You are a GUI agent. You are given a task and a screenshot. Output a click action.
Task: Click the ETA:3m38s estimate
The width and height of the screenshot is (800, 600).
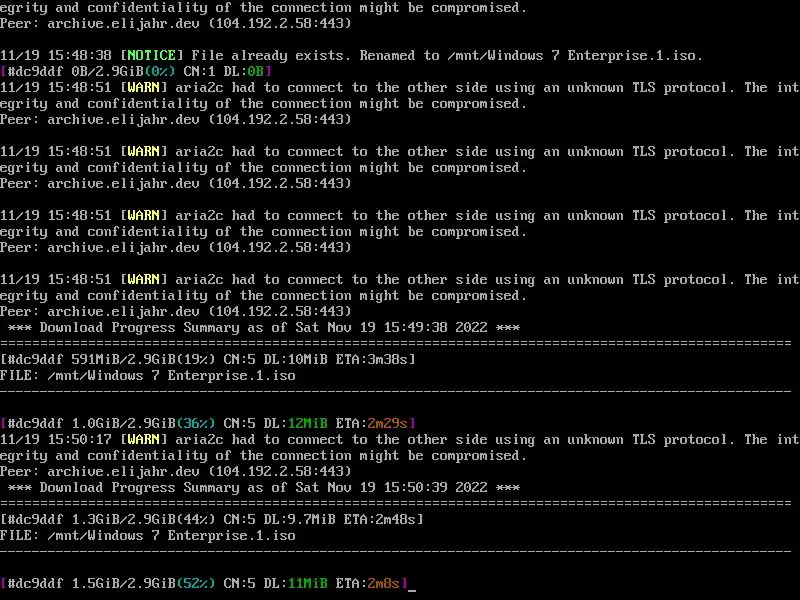[x=371, y=360]
